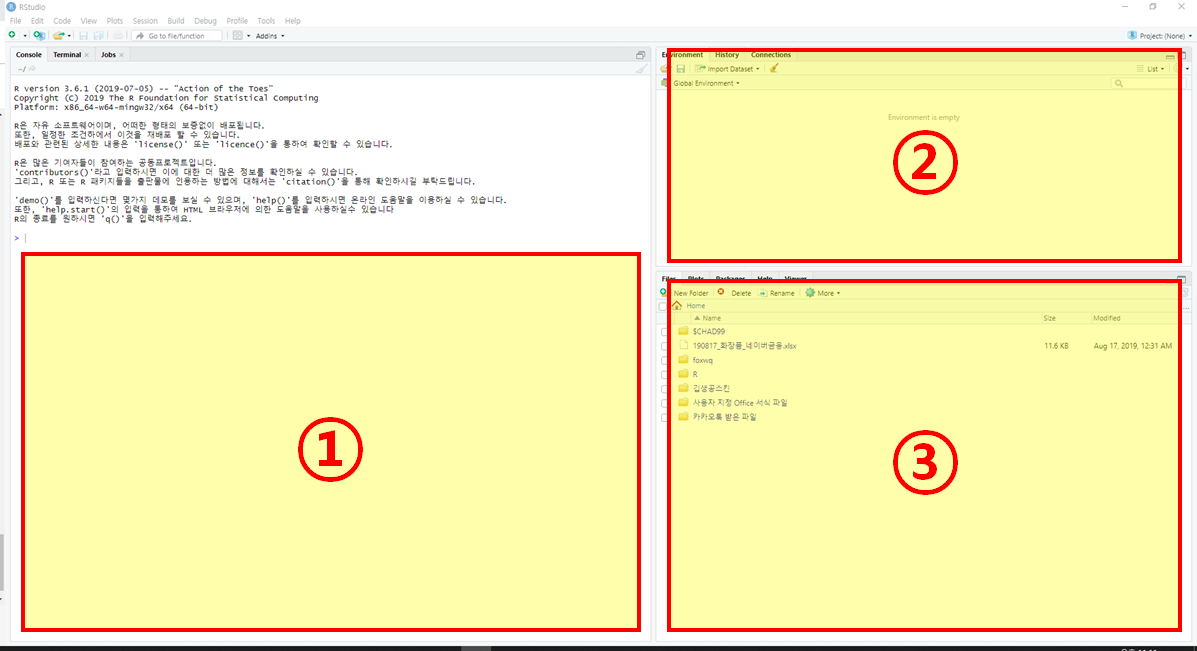Screen dimensions: 1197x651
Task: Open the List view dropdown
Action: [1150, 69]
